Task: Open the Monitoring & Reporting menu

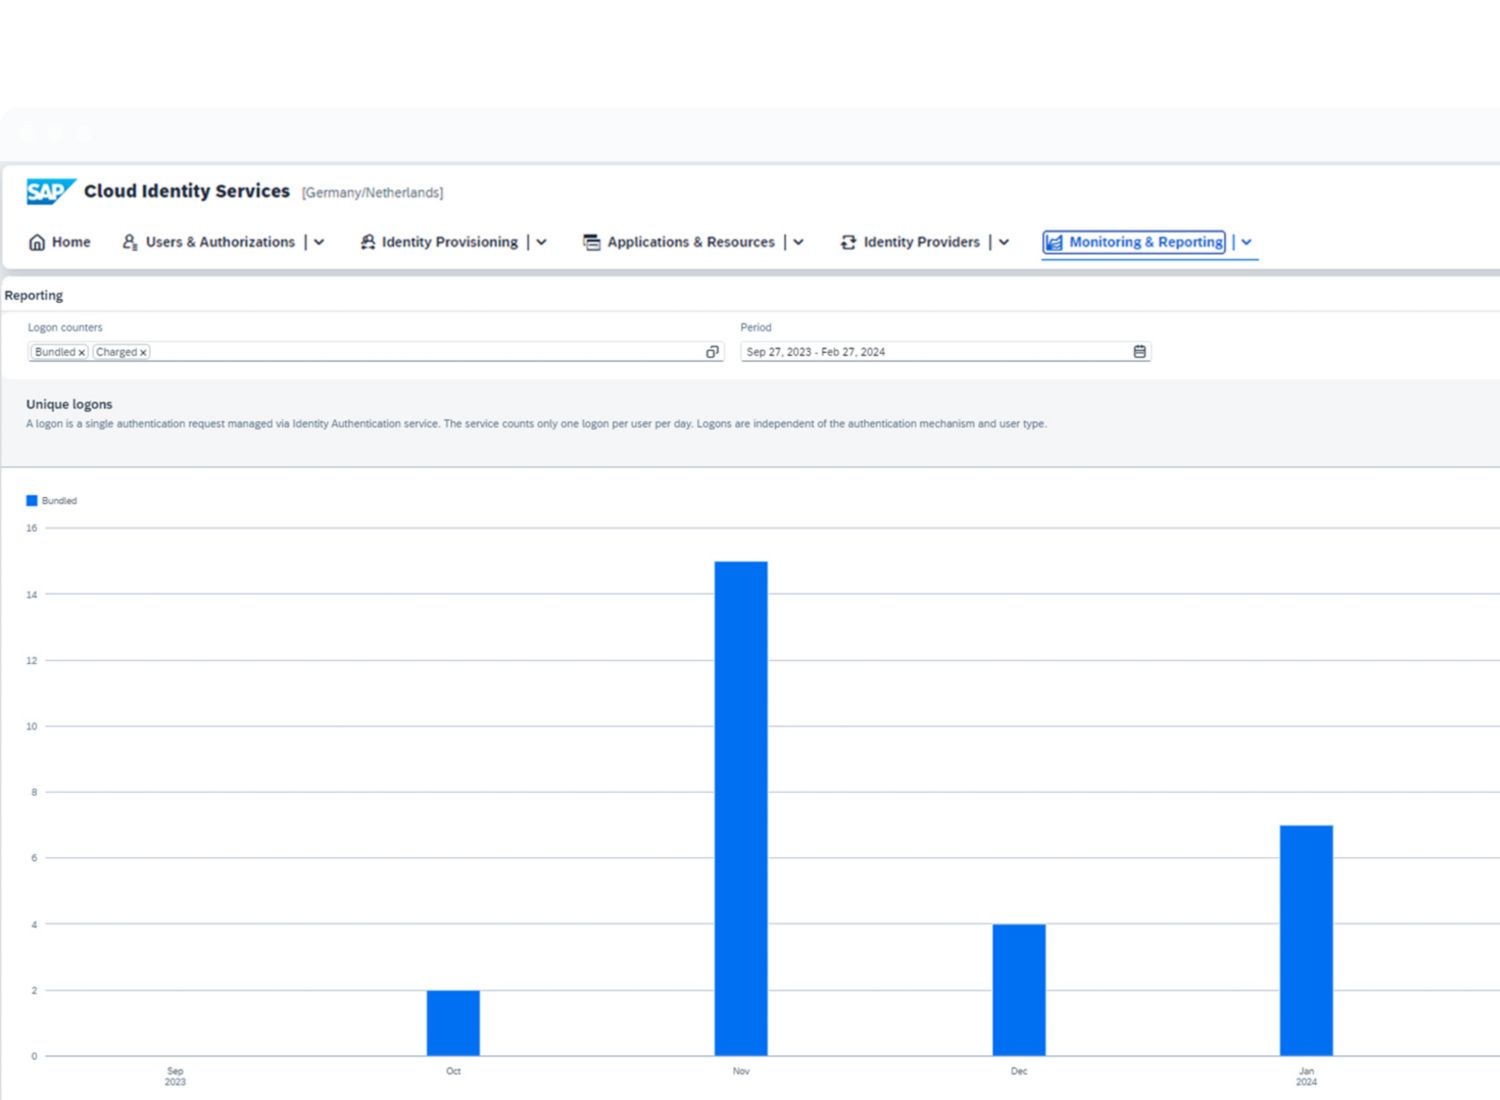Action: (1246, 242)
